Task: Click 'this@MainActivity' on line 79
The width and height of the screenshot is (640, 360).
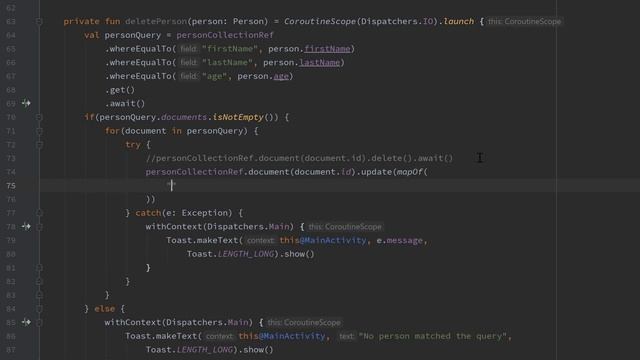Action: (323, 240)
